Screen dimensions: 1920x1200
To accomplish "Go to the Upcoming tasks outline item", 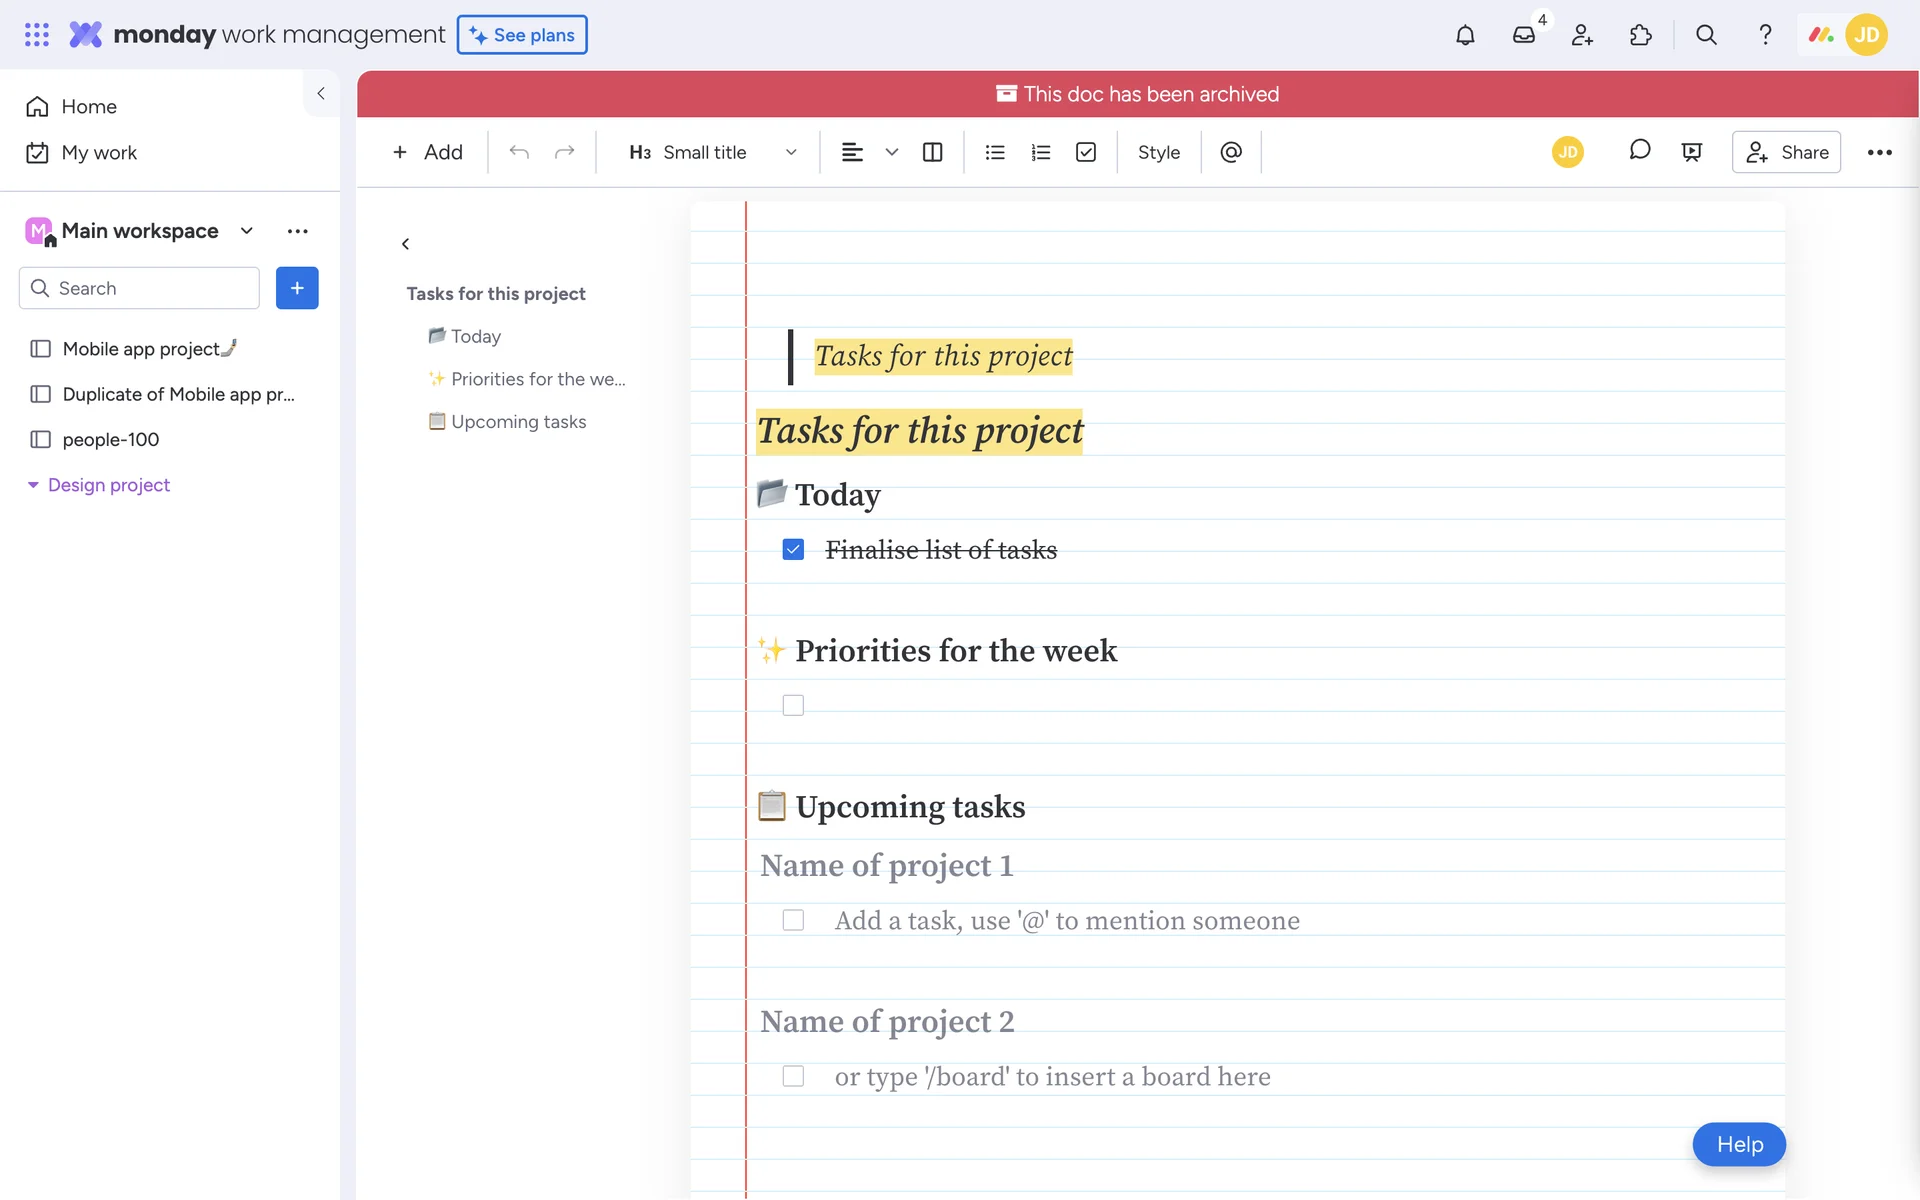I will click(518, 422).
